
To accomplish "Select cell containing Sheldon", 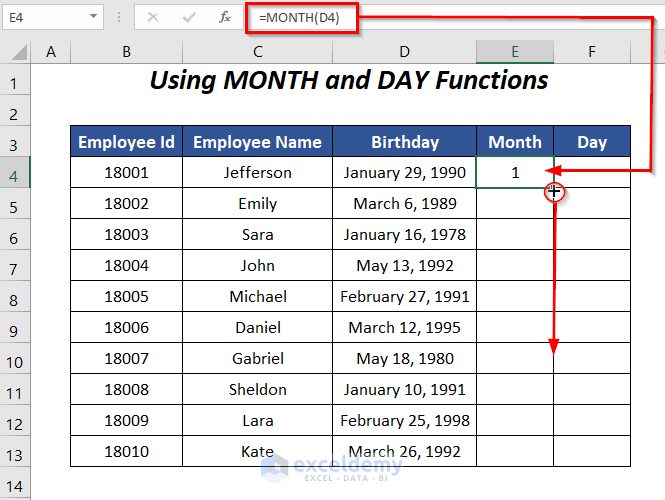I will (257, 389).
